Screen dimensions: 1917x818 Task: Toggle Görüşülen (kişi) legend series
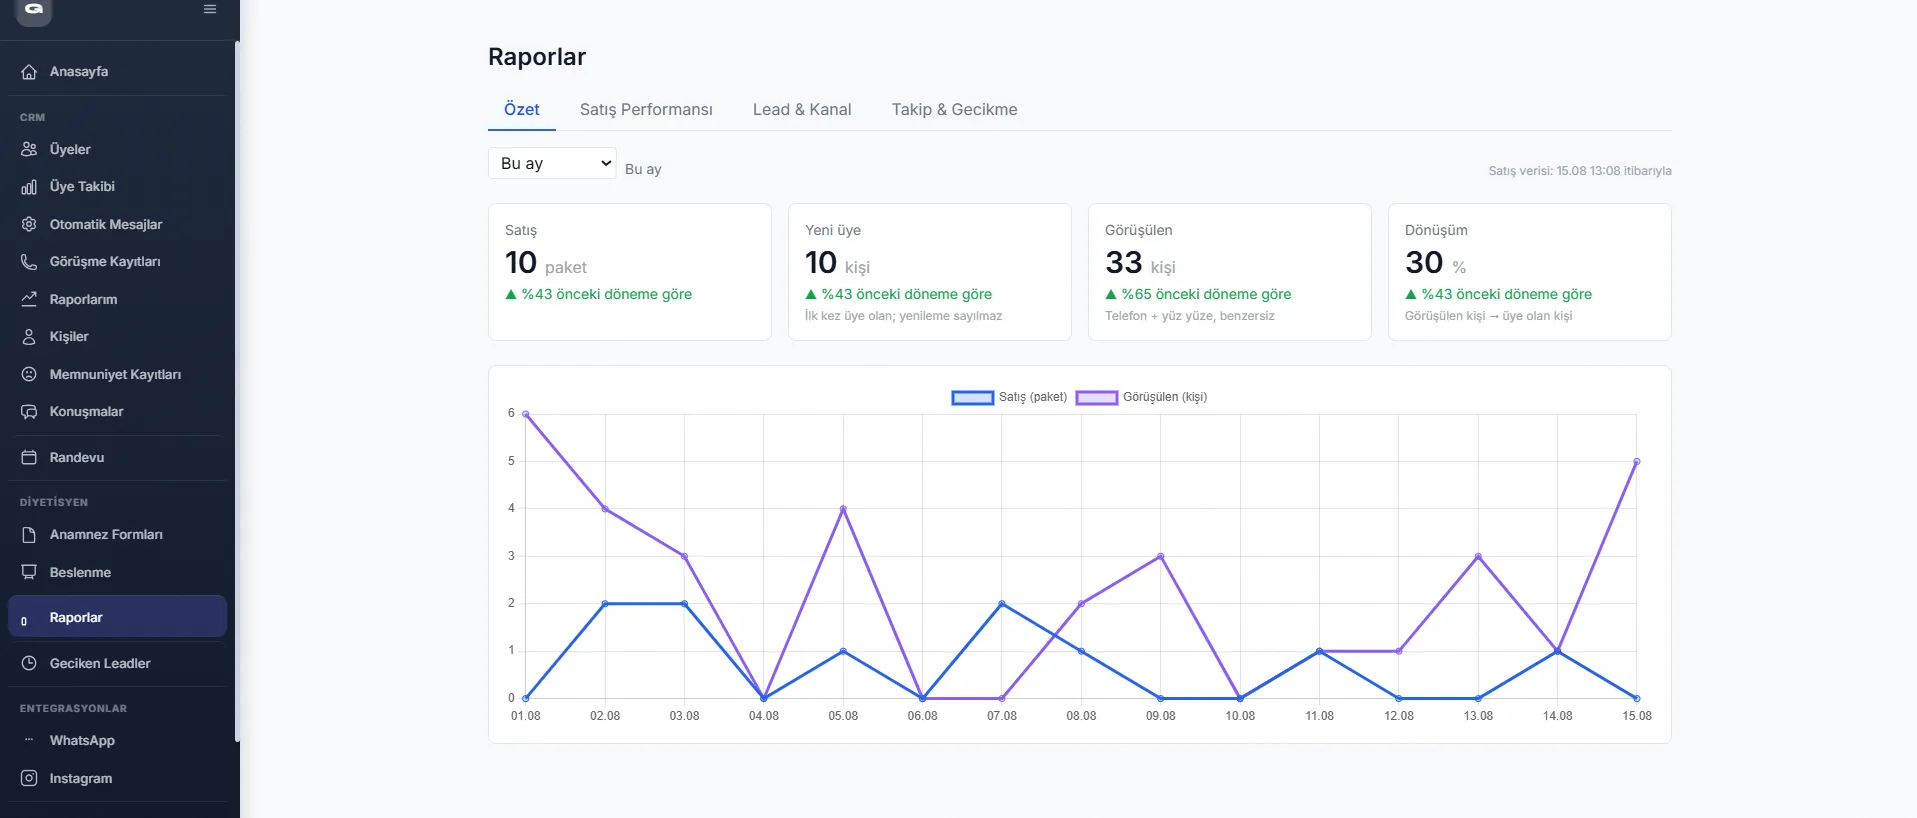click(x=1141, y=397)
